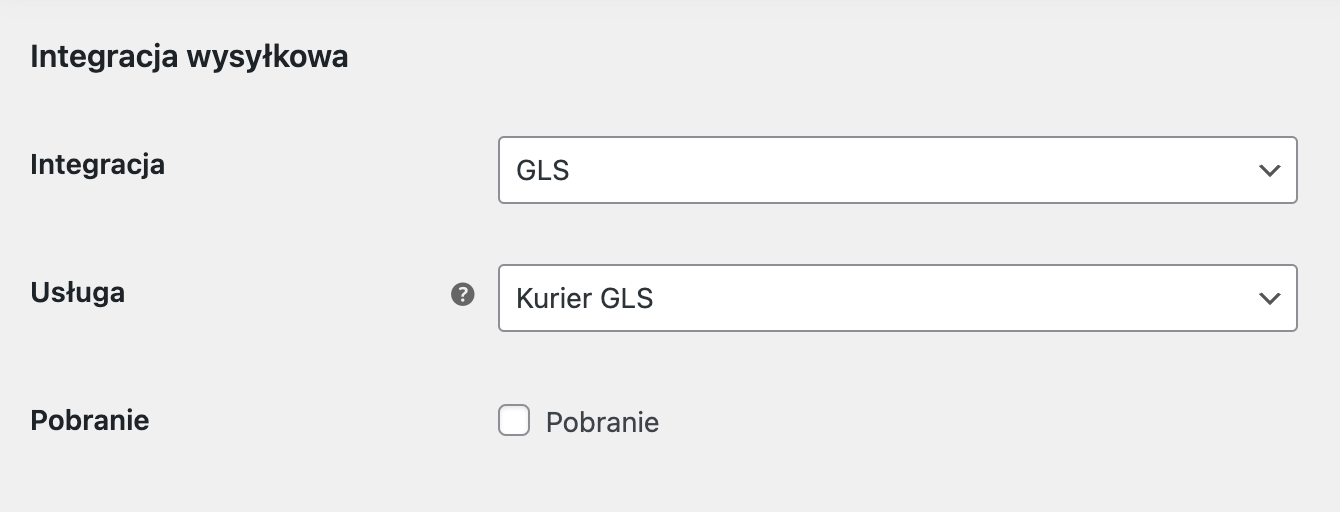1340x512 pixels.
Task: Expand courier service list with its arrow
Action: (1269, 298)
